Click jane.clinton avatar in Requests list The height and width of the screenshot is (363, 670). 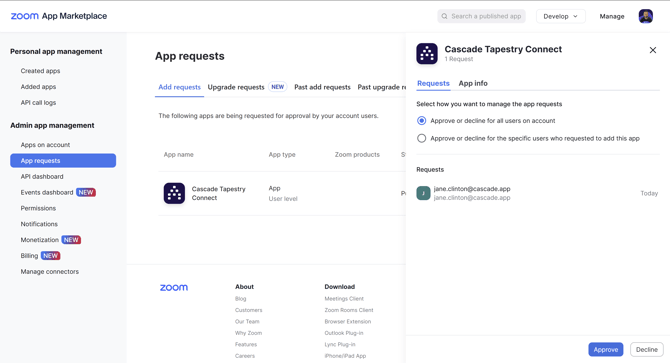[x=423, y=193]
